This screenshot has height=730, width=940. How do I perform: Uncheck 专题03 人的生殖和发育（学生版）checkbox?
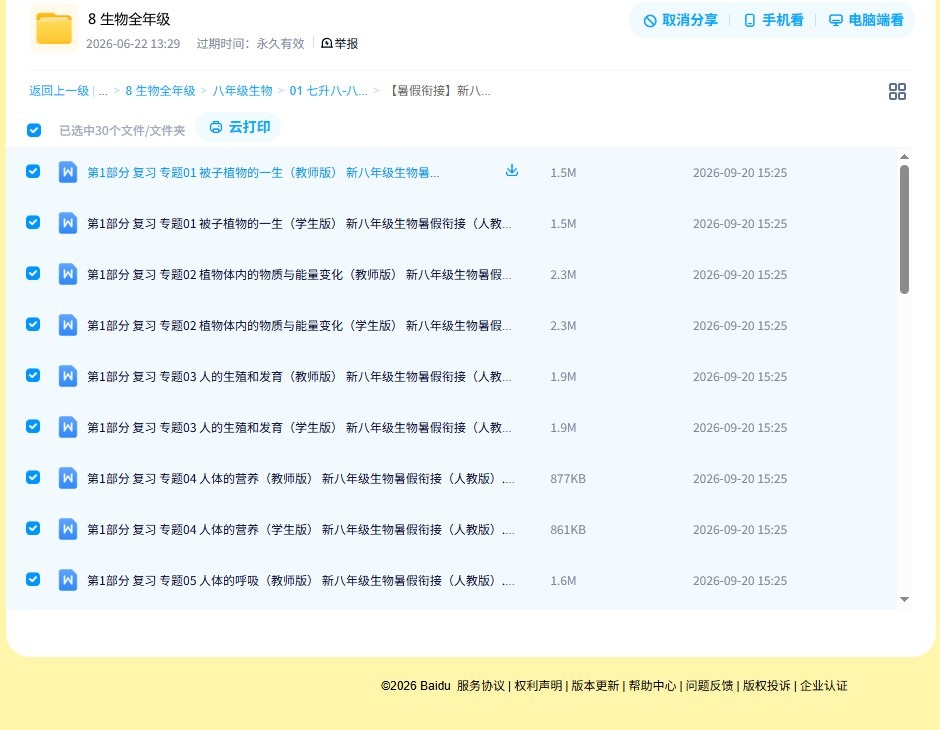tap(33, 426)
